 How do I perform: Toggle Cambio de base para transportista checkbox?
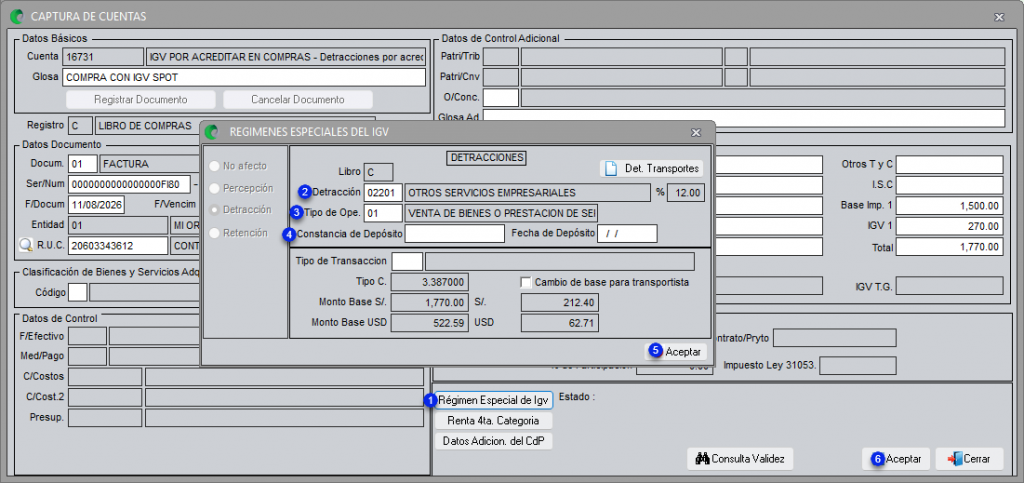pos(526,283)
